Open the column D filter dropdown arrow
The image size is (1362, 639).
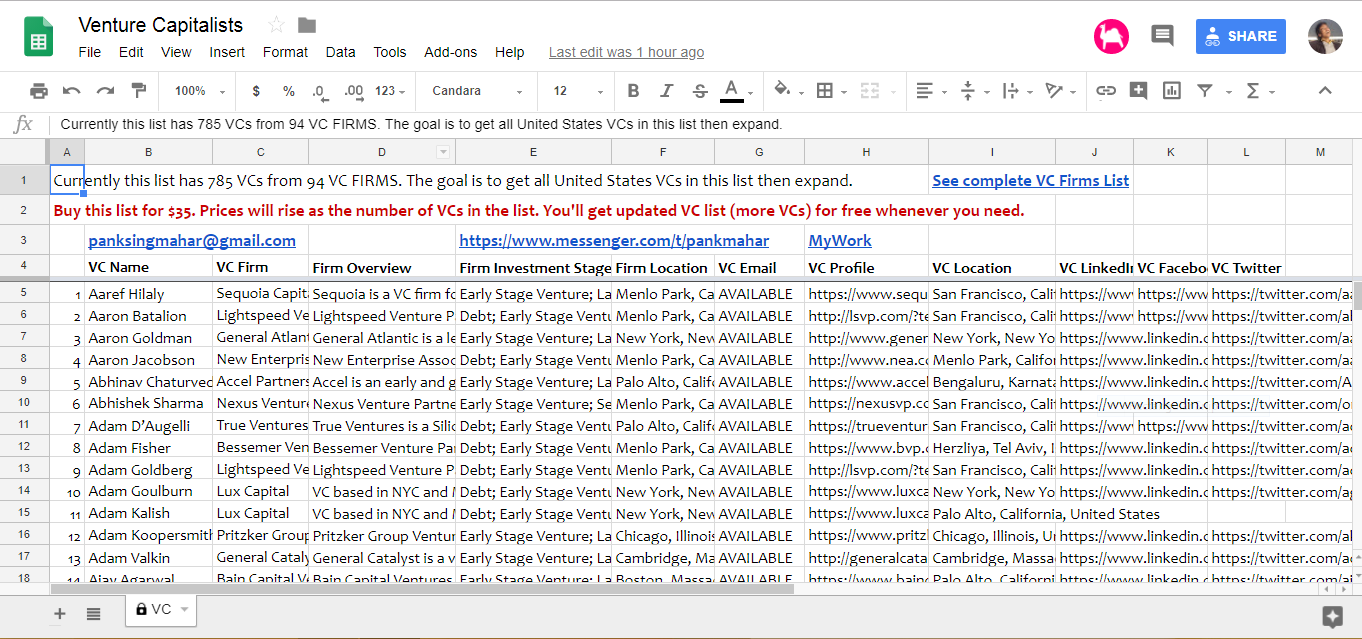pos(443,152)
